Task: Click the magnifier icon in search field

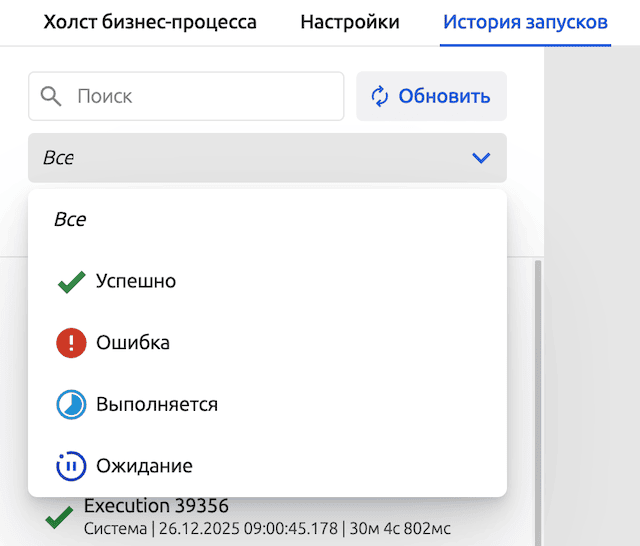Action: pos(52,97)
